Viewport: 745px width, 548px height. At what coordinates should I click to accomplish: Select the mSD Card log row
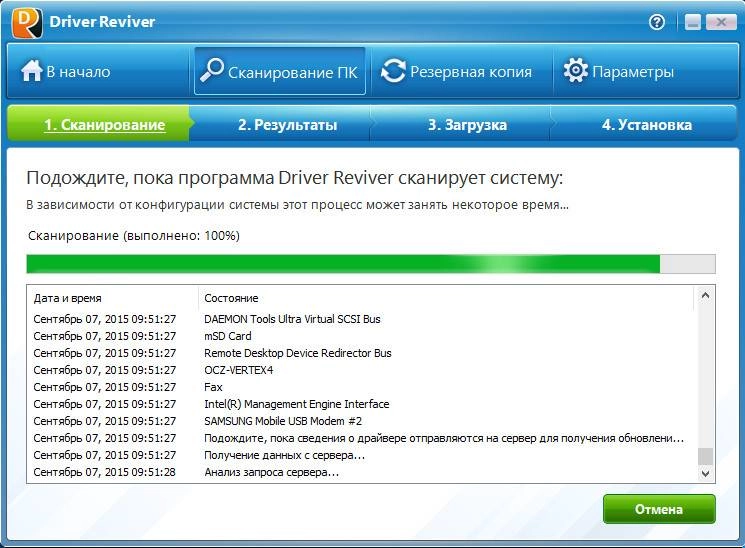pos(362,336)
